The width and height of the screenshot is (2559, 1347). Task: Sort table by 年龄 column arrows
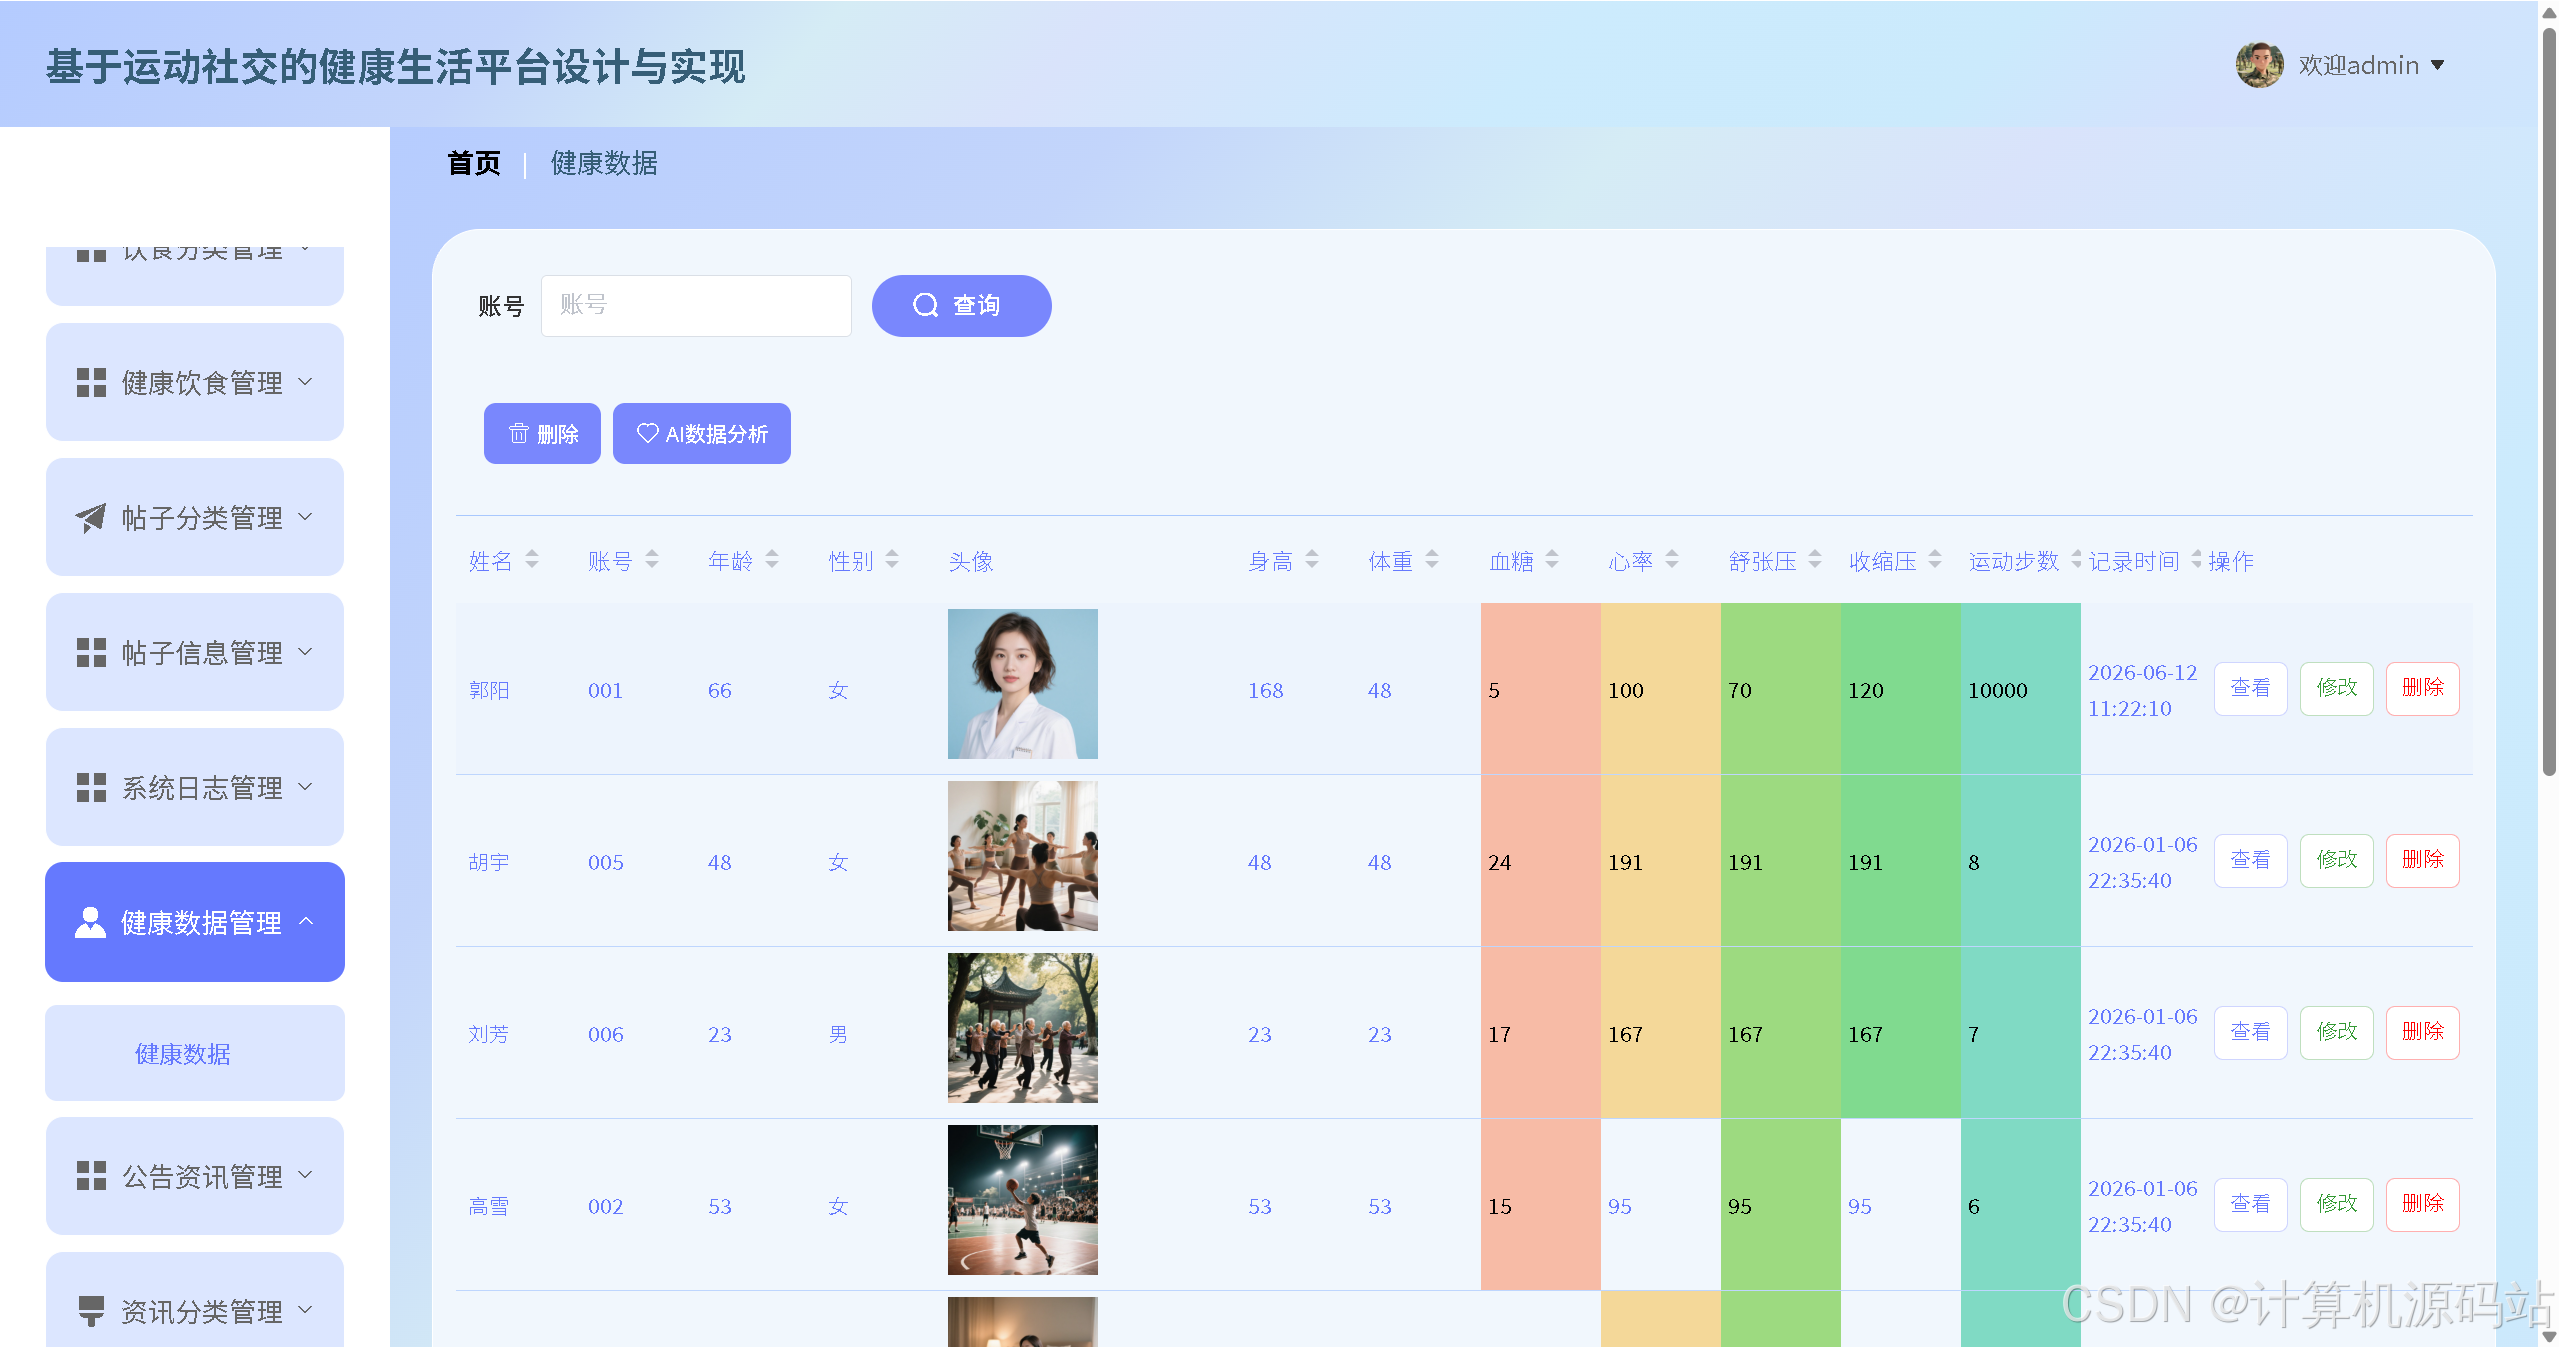772,560
